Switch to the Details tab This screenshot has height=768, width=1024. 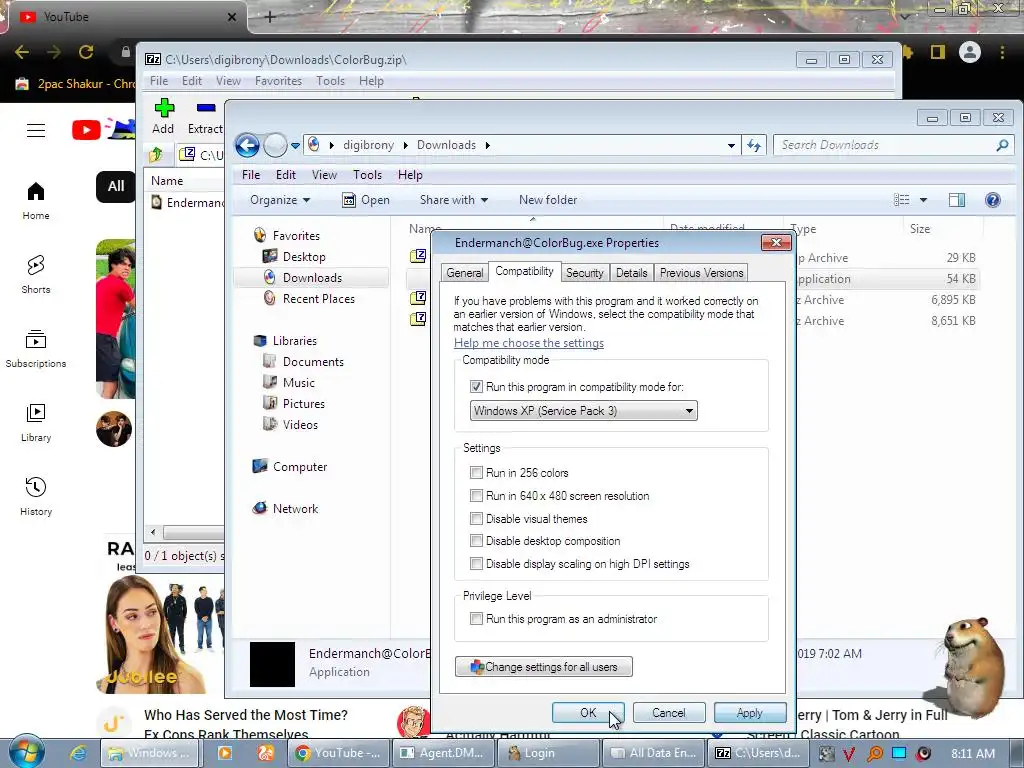pyautogui.click(x=632, y=273)
